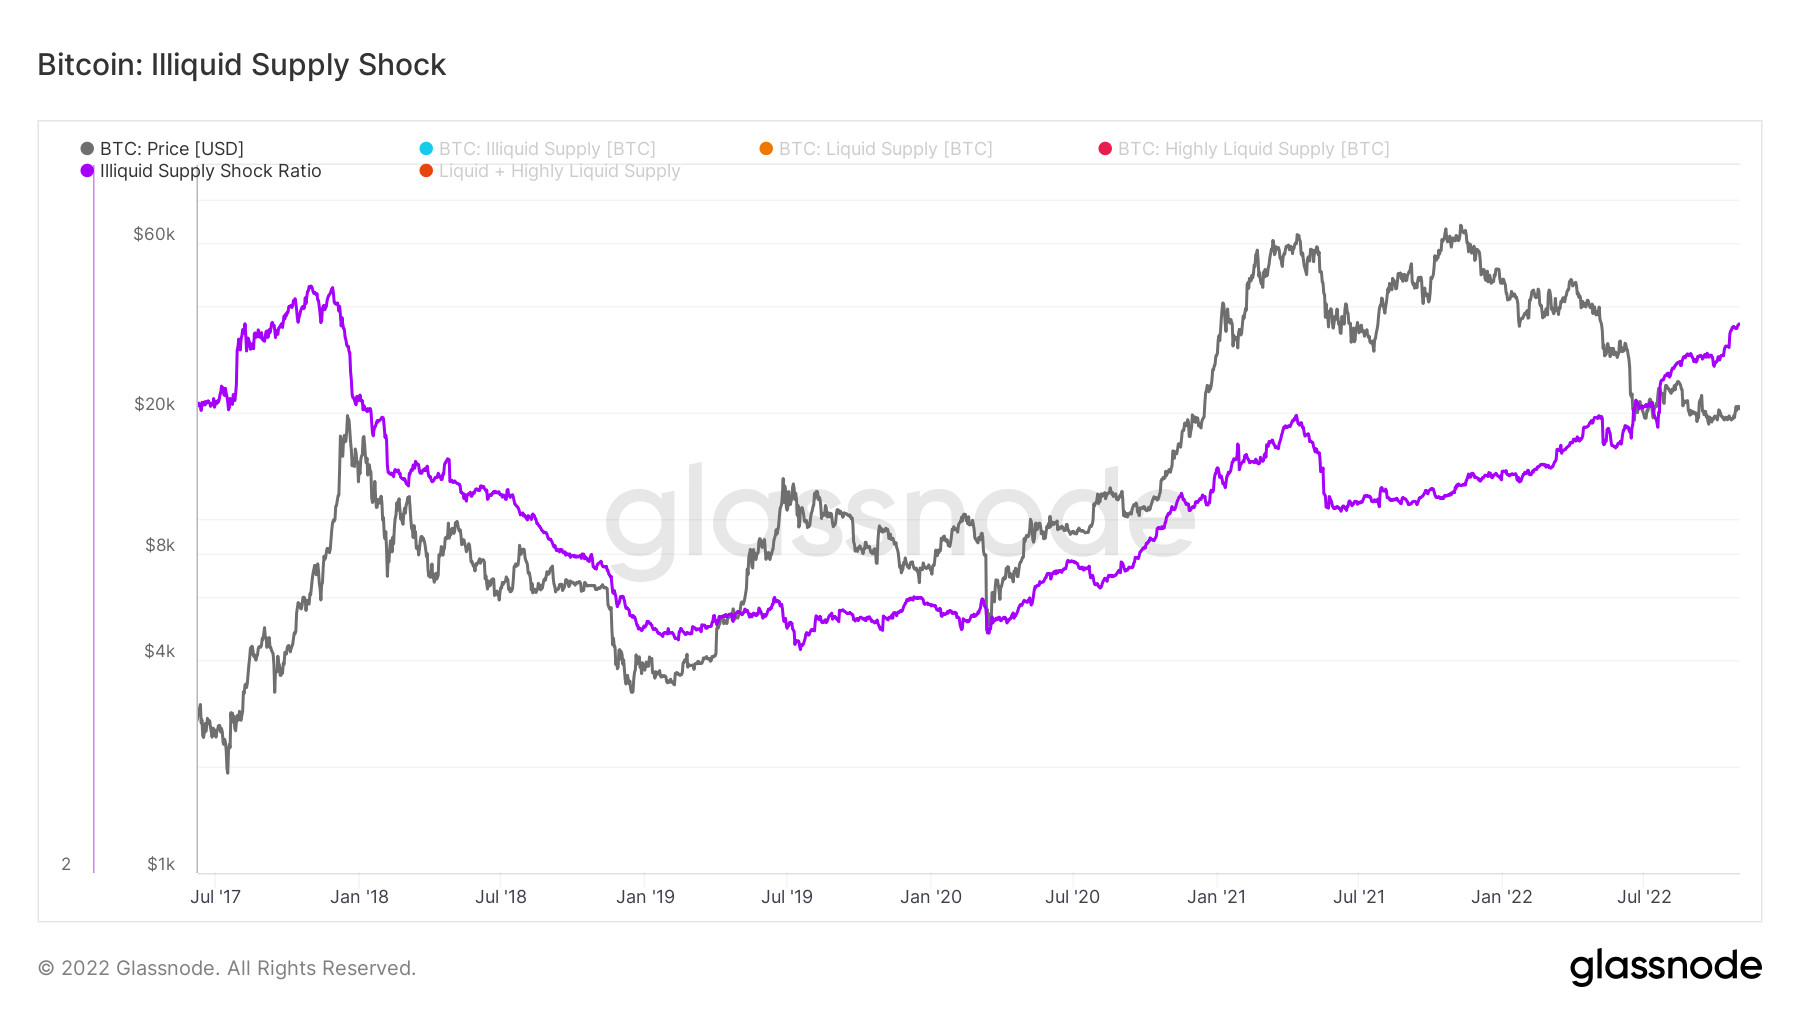Click the orange Liquid Supply legend dot
This screenshot has width=1800, height=1013.
tap(766, 149)
